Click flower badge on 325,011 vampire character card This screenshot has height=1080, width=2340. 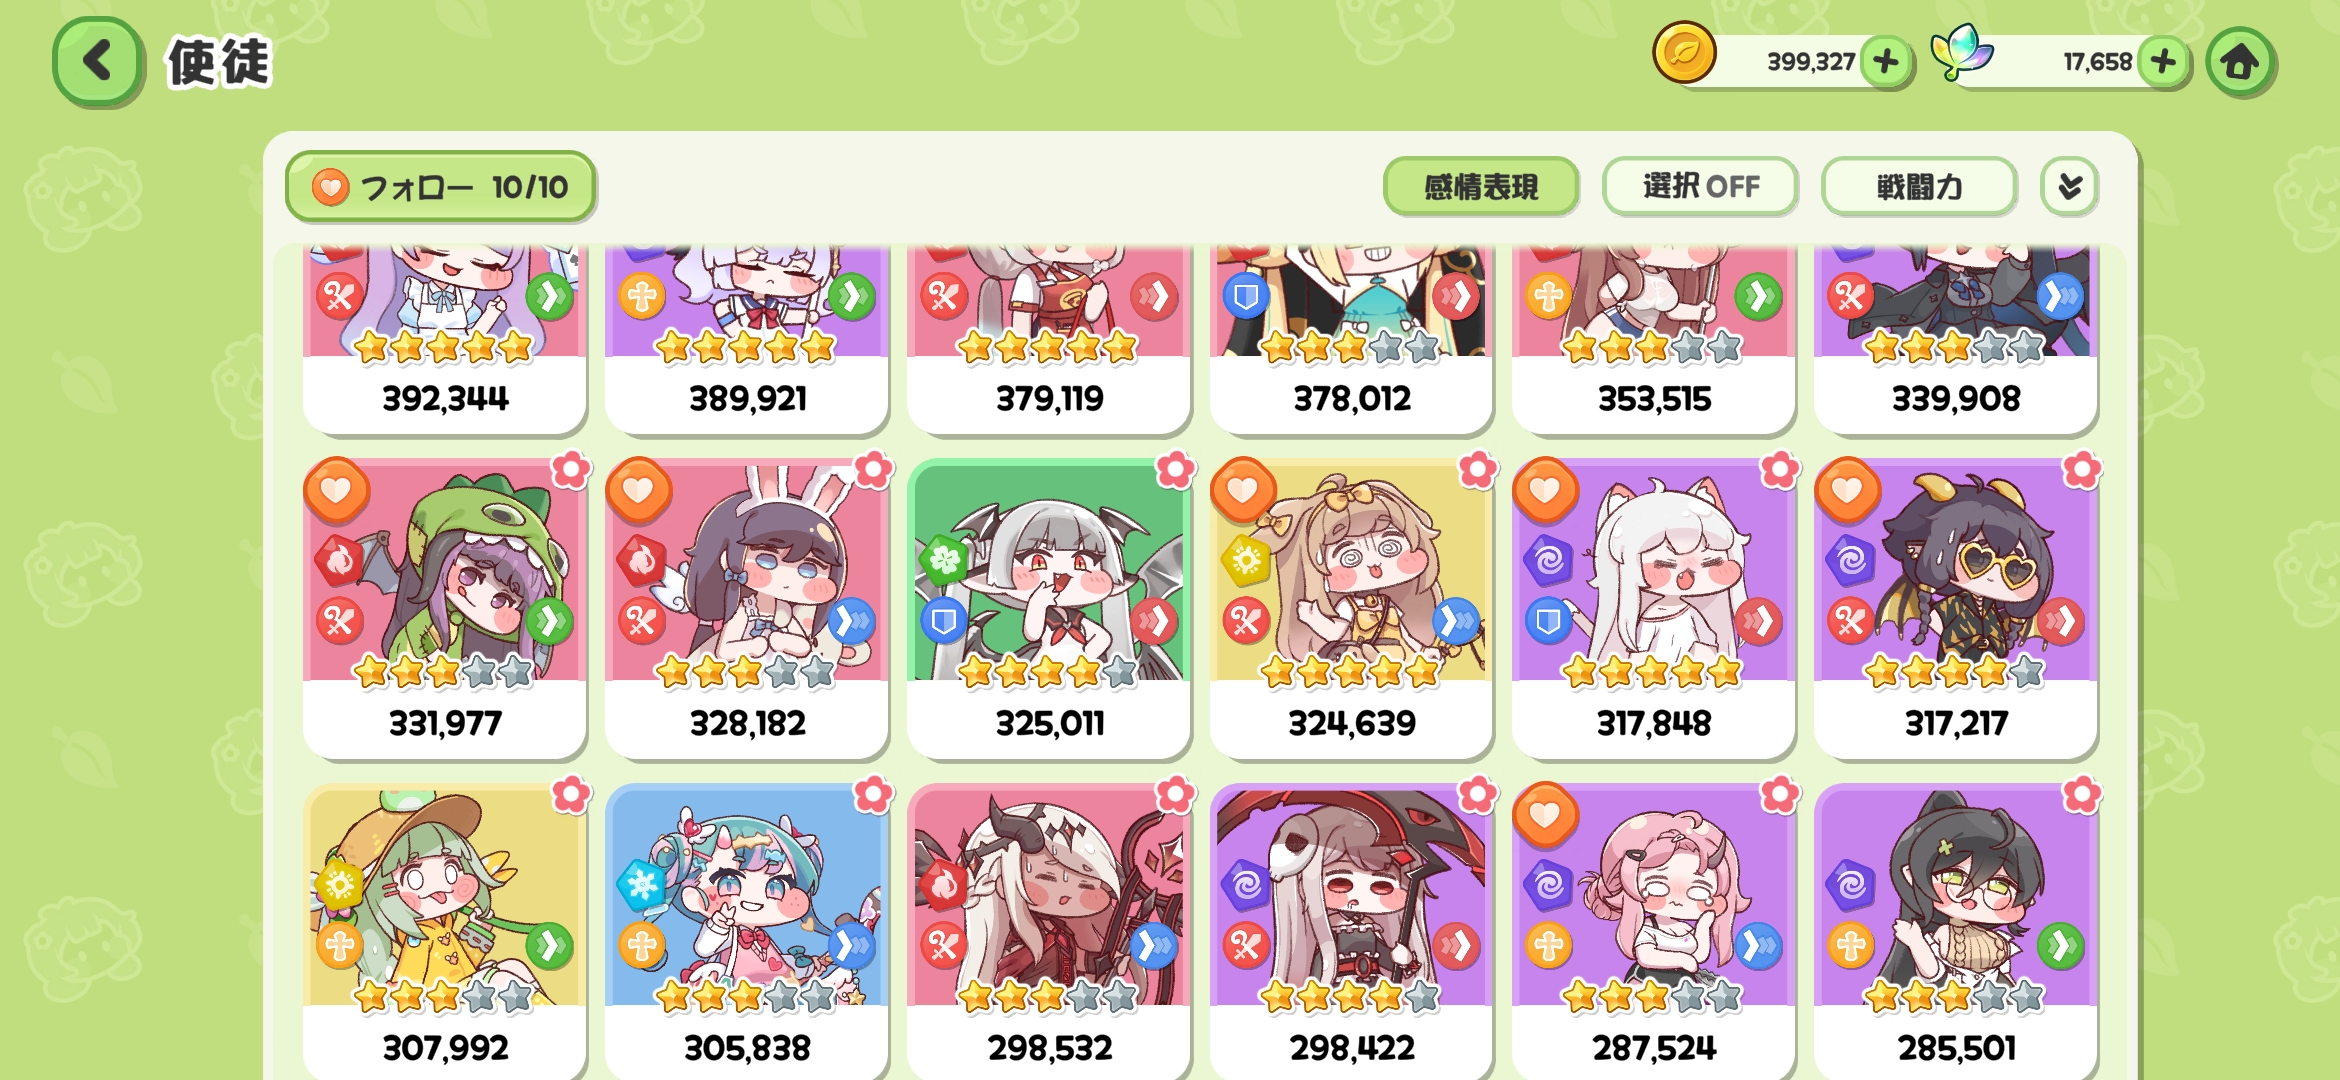tap(1175, 469)
